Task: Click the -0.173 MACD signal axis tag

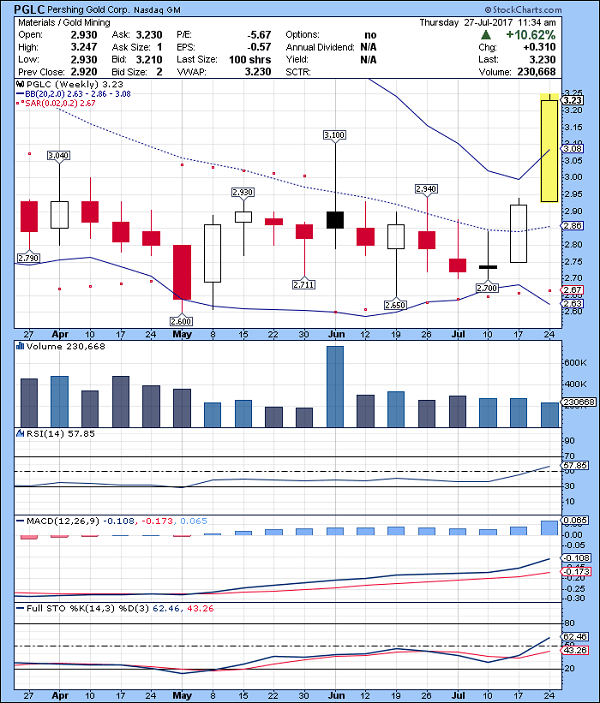Action: (x=576, y=572)
